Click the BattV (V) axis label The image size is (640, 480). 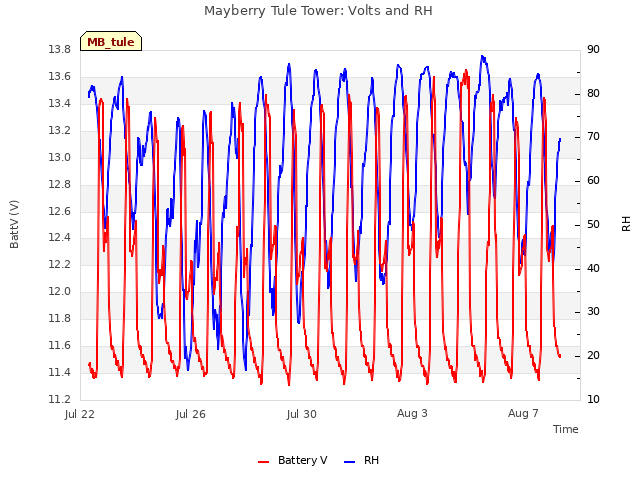[x=14, y=224]
